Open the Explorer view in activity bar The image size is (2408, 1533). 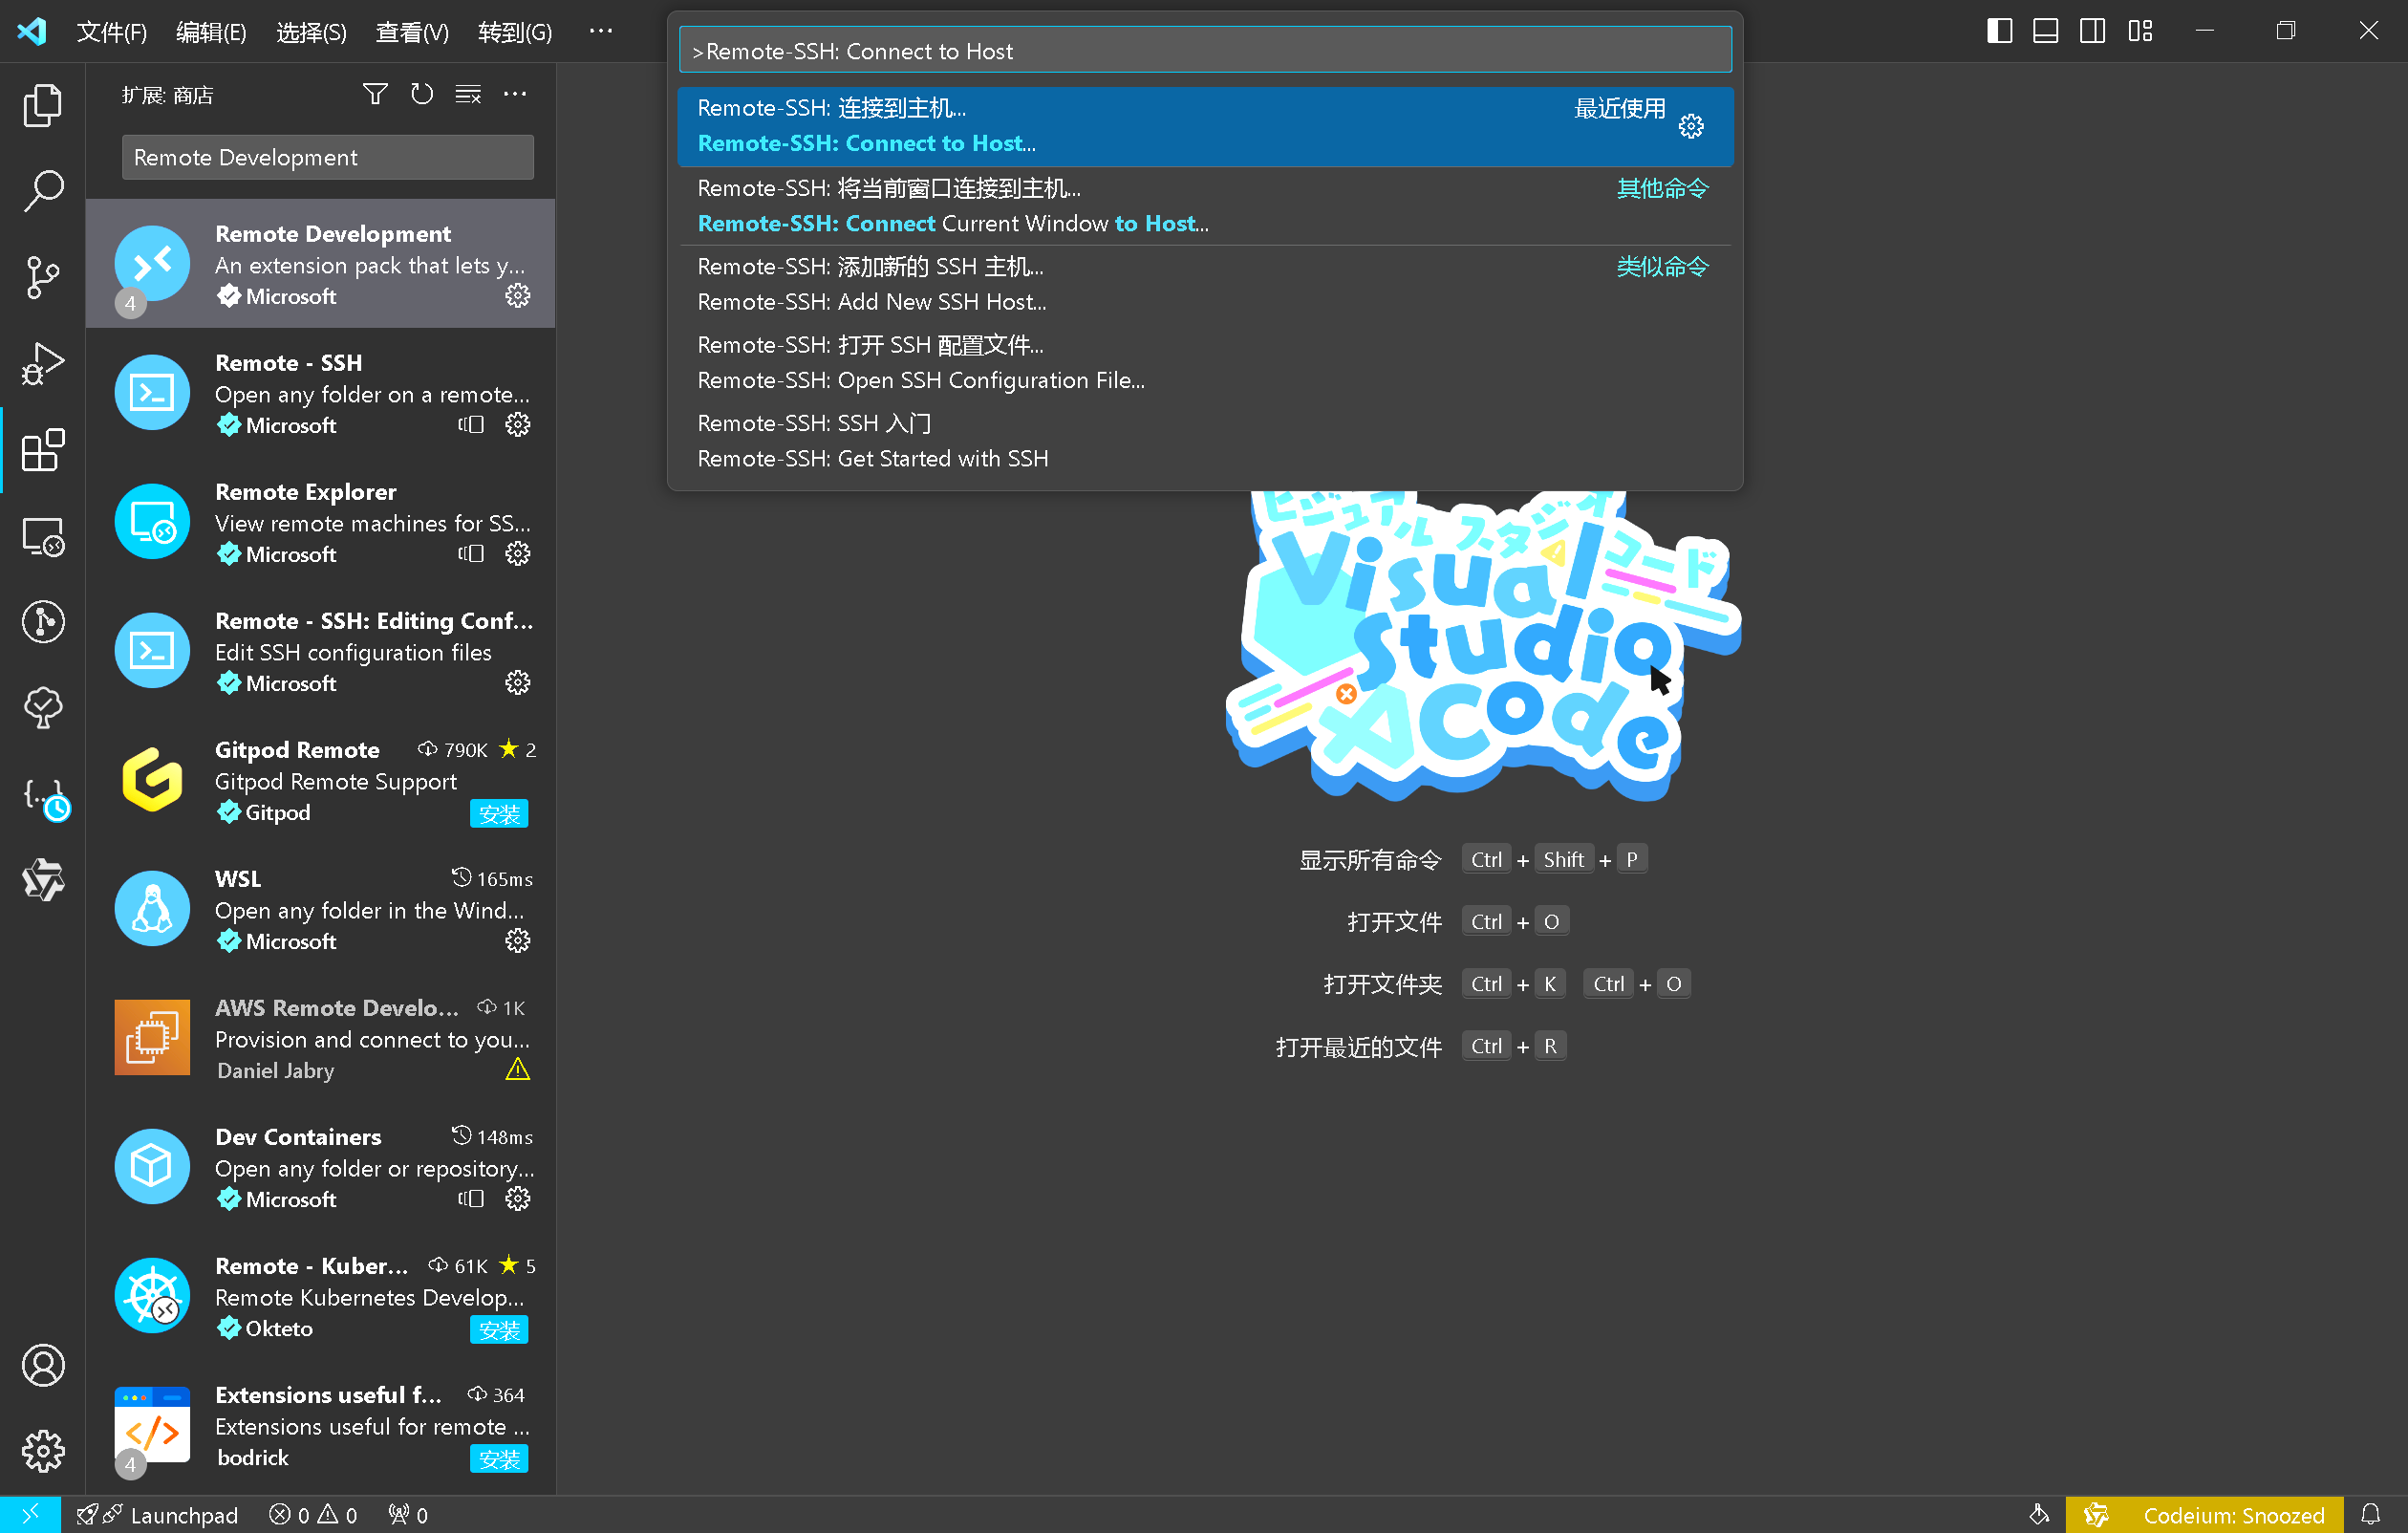point(43,105)
